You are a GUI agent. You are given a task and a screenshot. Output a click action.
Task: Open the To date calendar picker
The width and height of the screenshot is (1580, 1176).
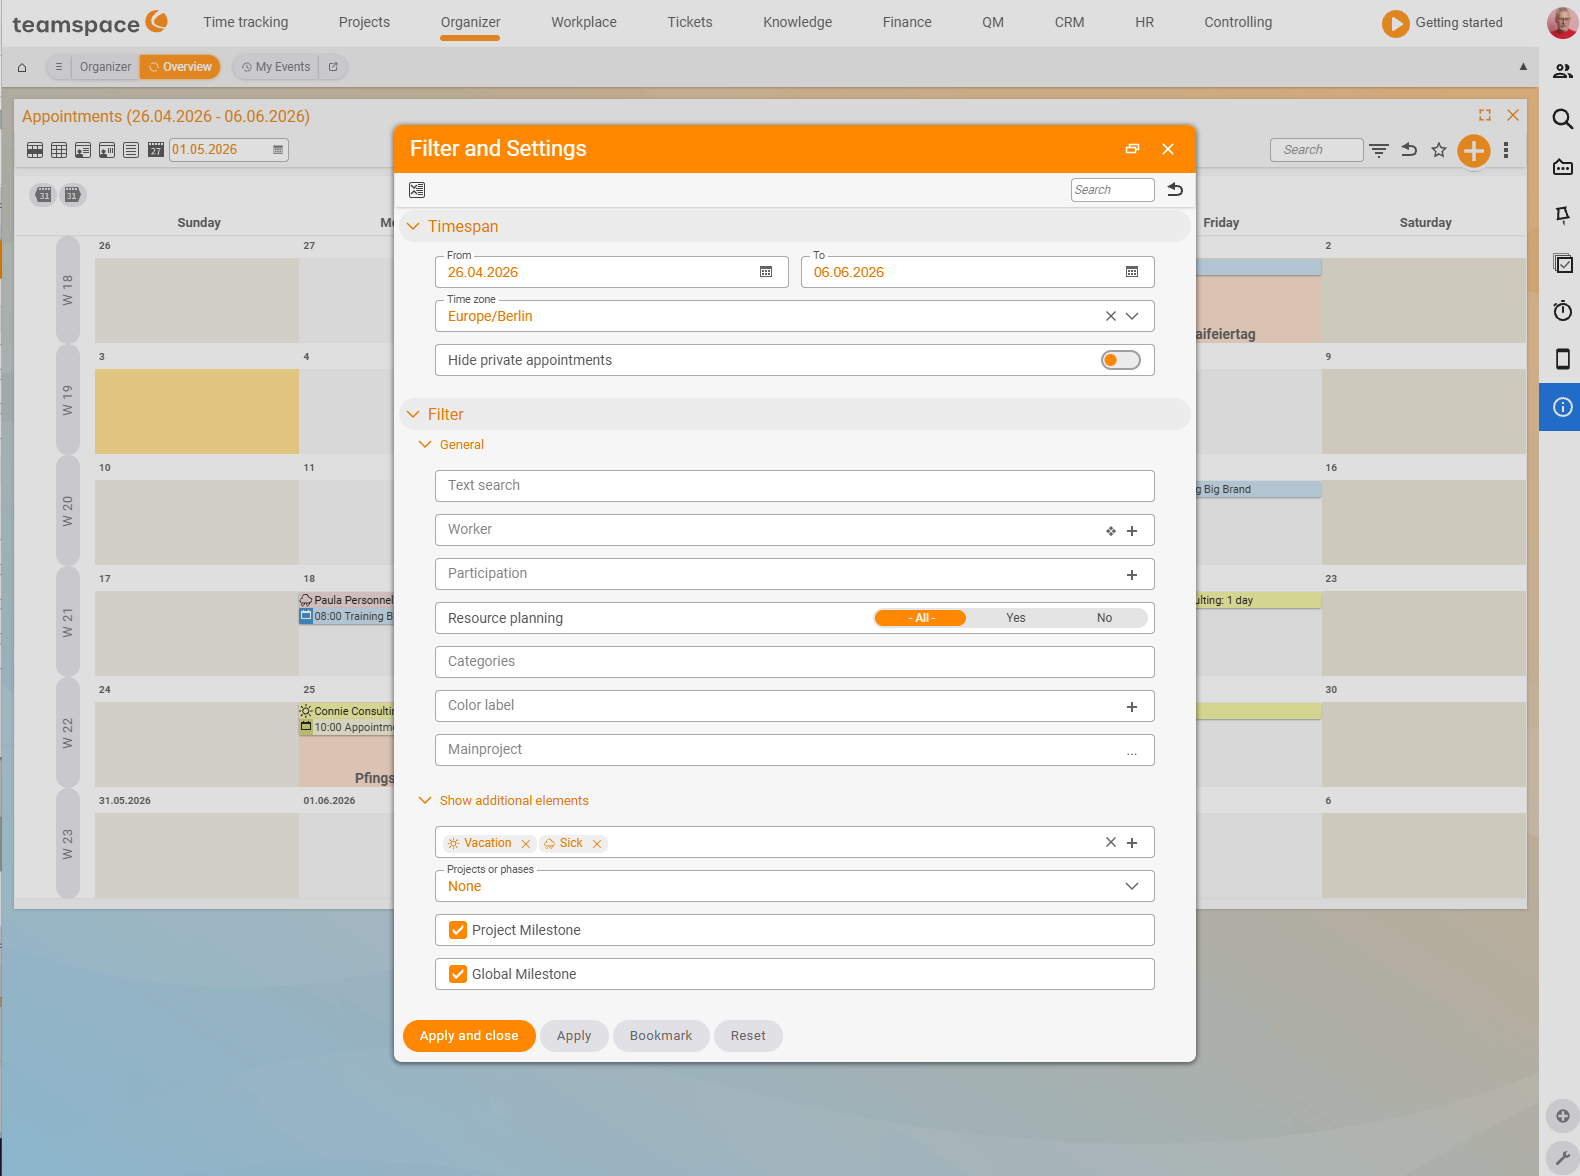pyautogui.click(x=1132, y=272)
